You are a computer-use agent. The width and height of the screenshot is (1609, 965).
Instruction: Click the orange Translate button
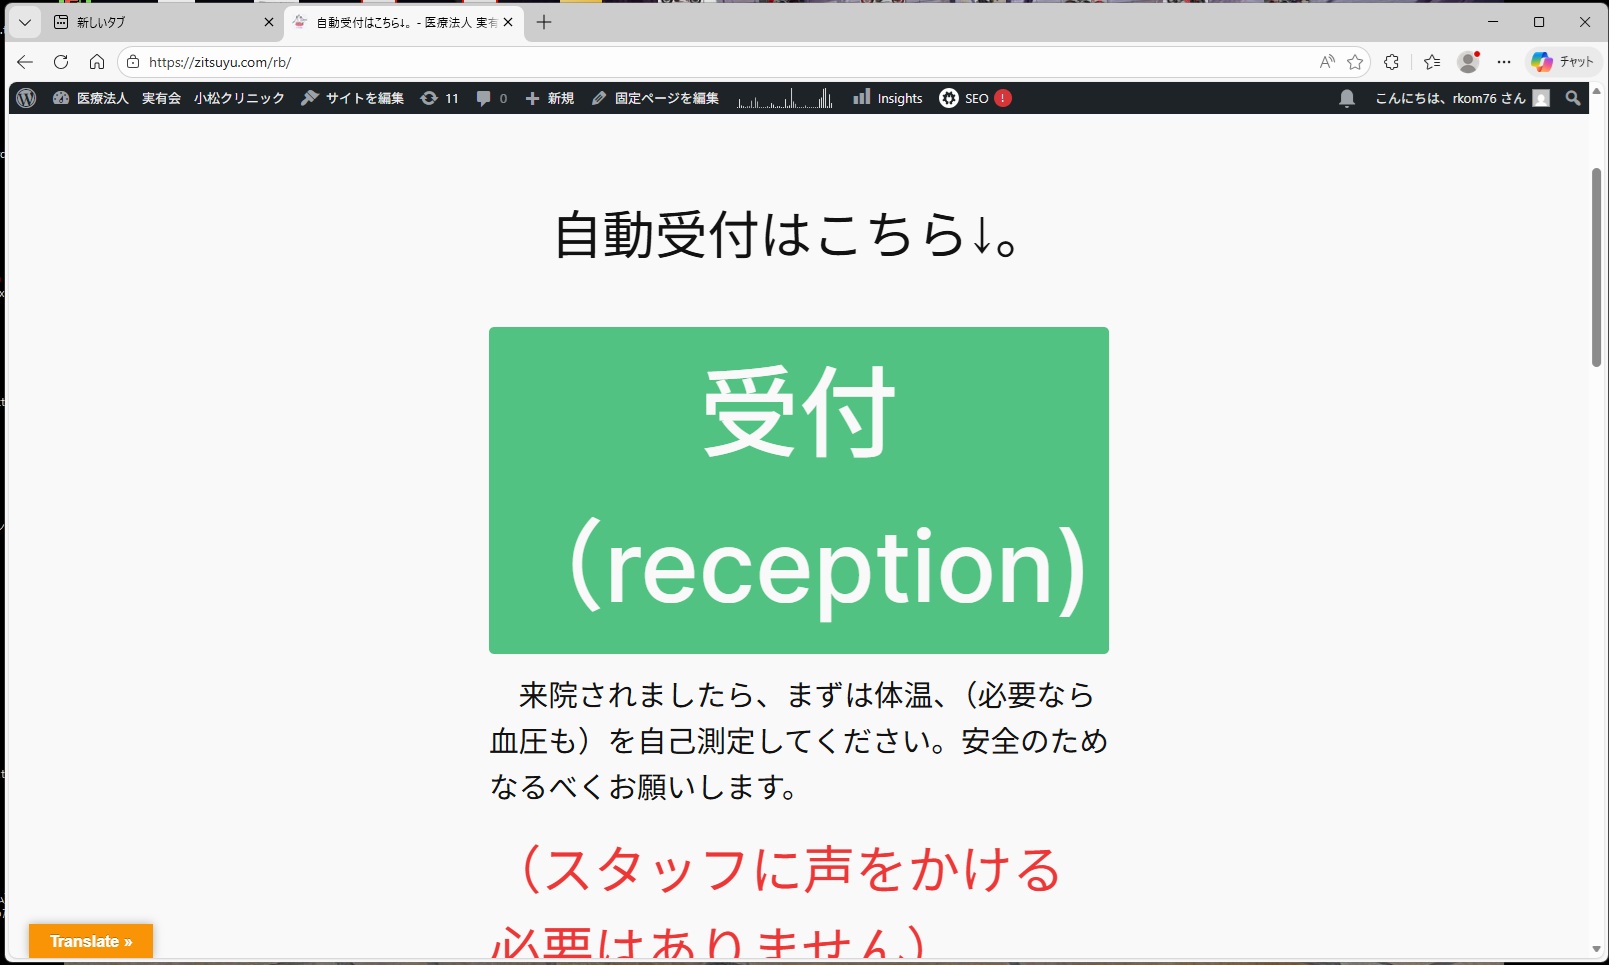[x=91, y=941]
